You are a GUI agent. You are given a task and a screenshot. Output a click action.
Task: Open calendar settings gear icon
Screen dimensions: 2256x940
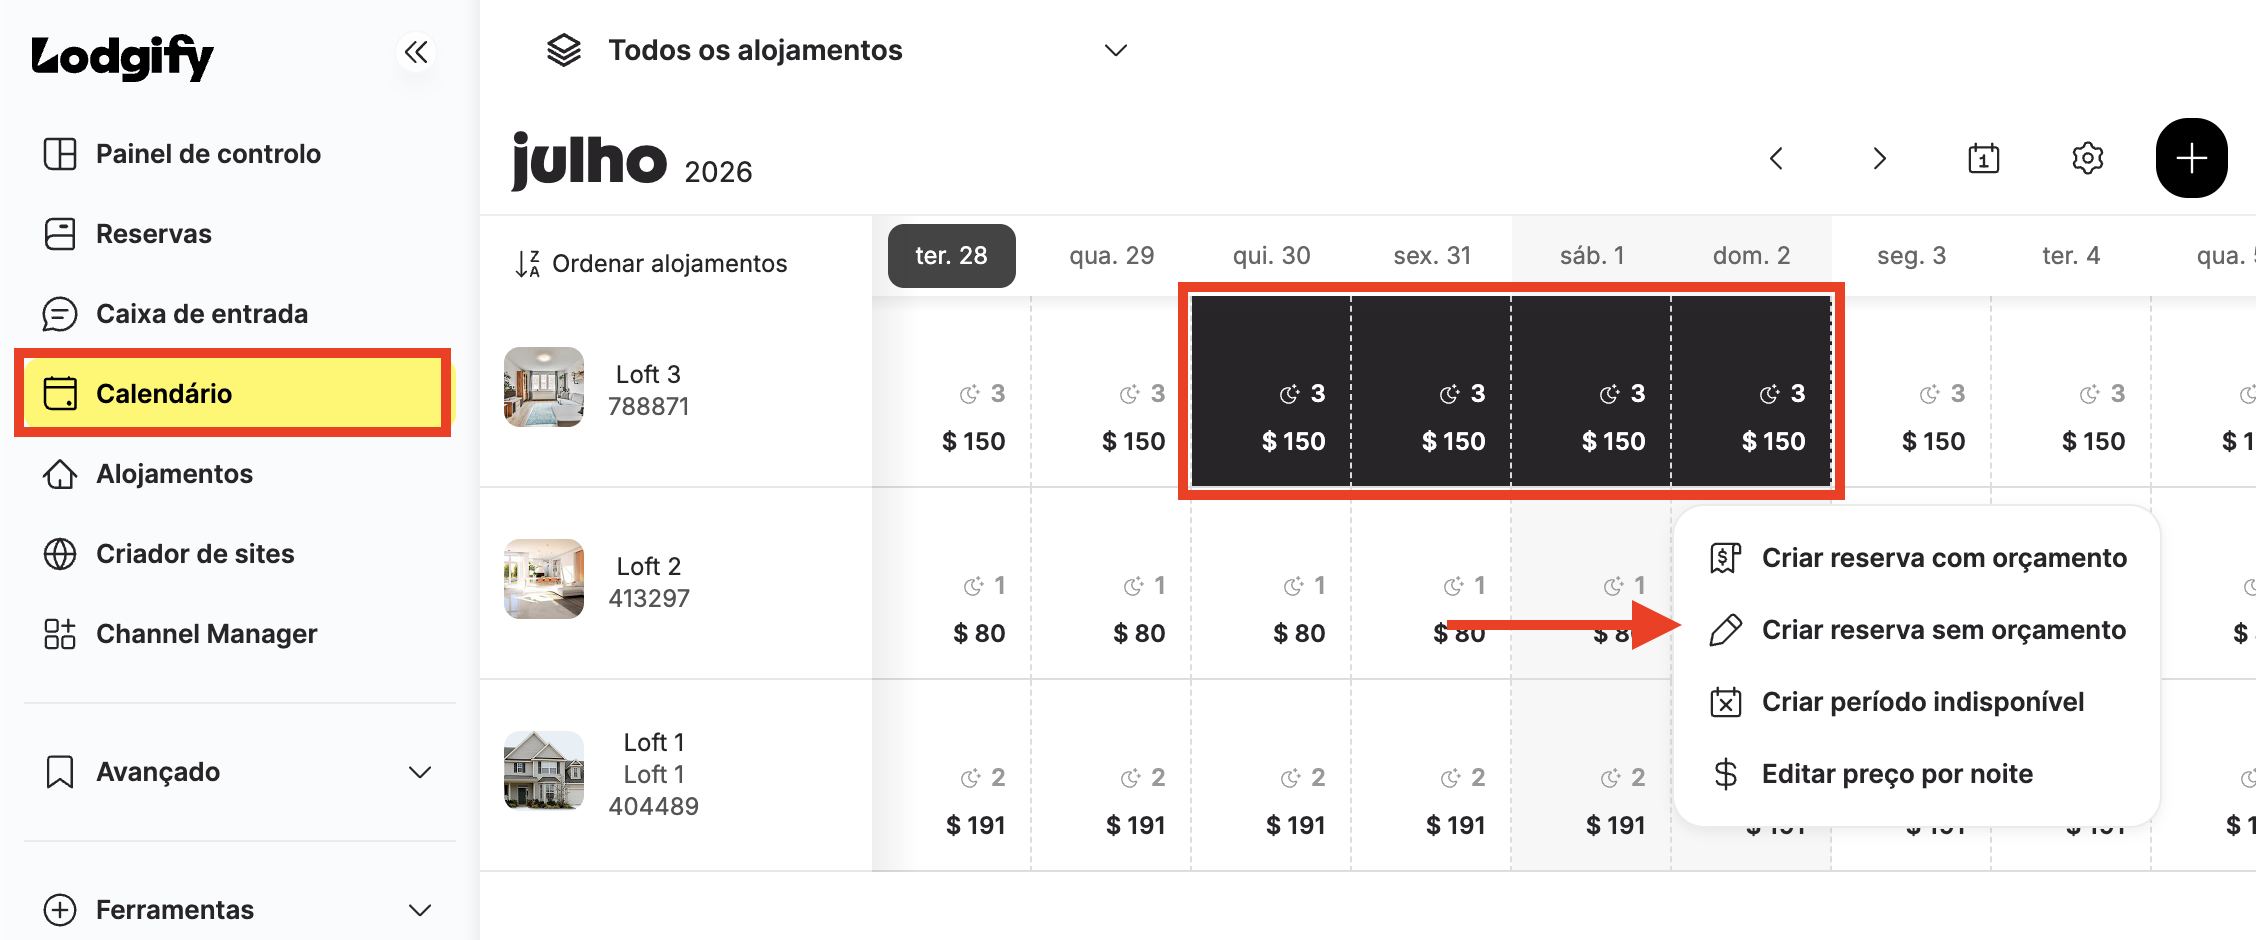2087,158
